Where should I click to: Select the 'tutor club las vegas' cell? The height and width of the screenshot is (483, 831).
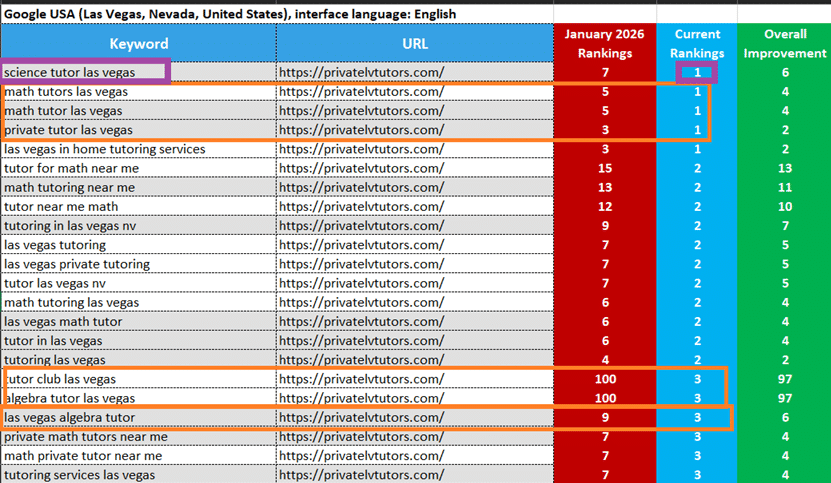(138, 379)
